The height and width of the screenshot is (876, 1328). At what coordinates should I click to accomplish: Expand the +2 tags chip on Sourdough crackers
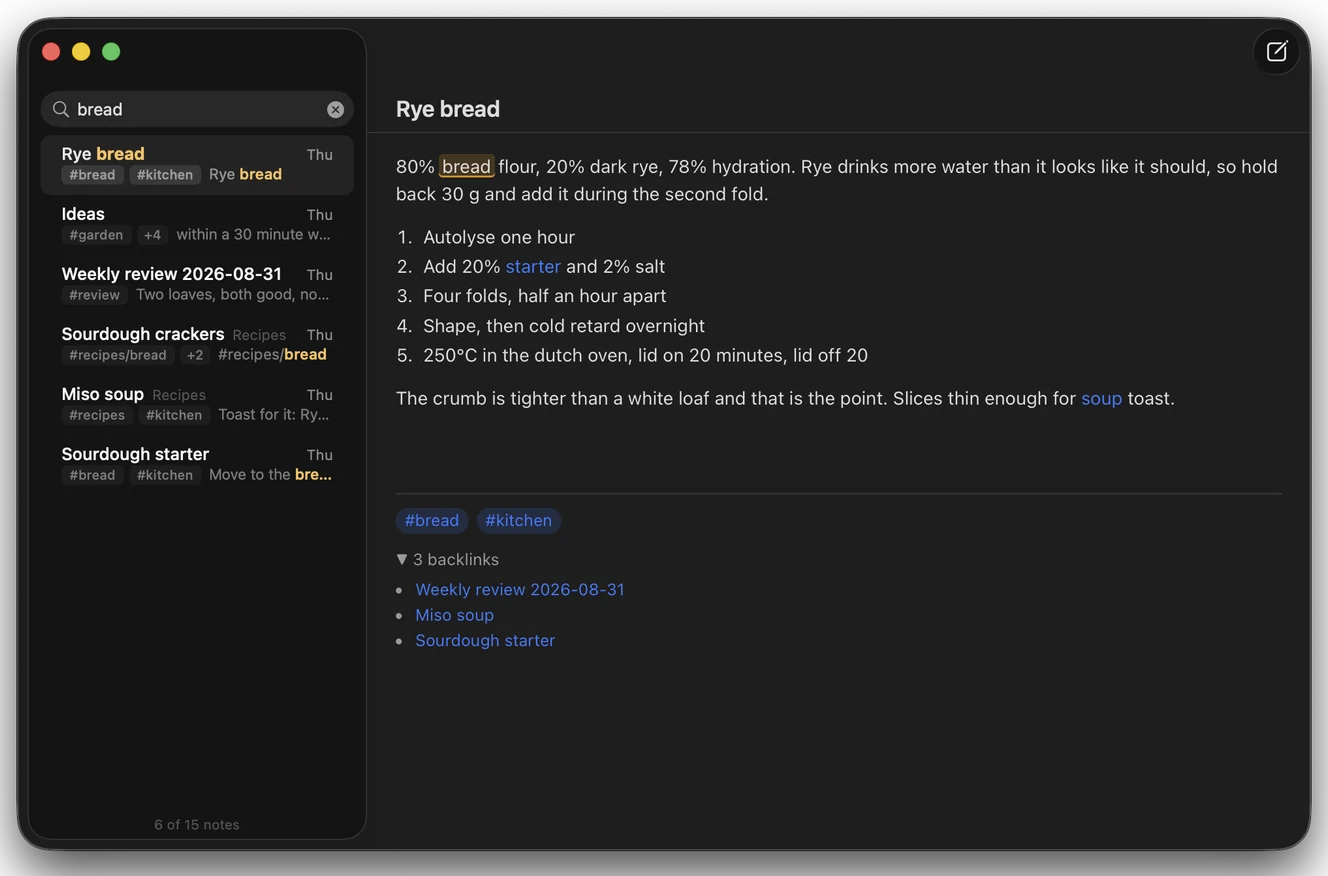tap(195, 355)
